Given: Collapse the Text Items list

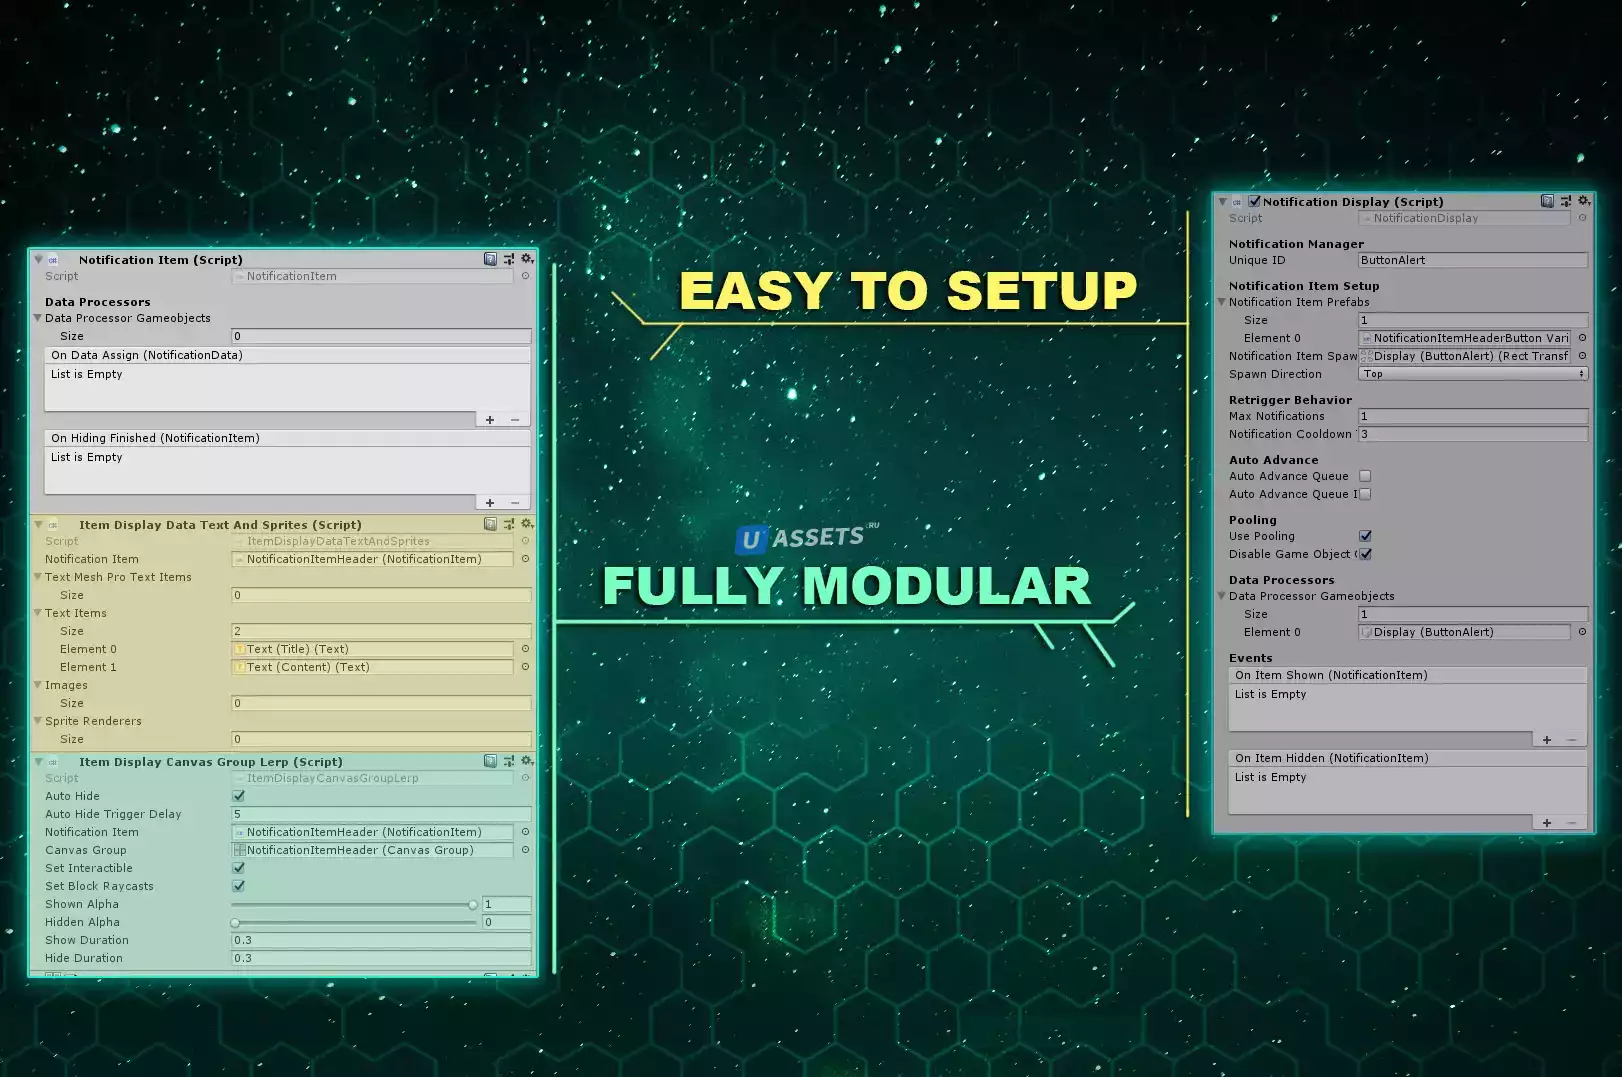Looking at the screenshot, I should [x=38, y=613].
